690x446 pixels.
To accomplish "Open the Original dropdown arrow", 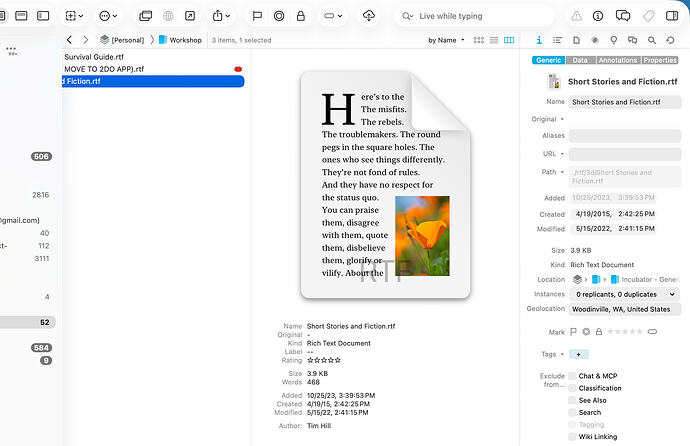I will [x=562, y=119].
